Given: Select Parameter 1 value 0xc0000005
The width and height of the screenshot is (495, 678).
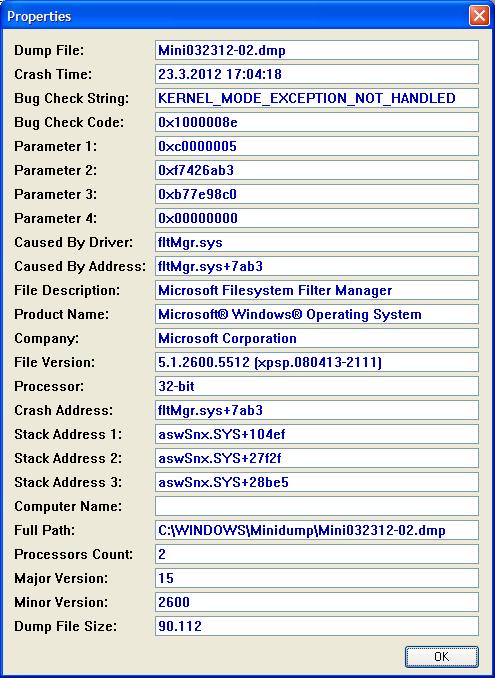Looking at the screenshot, I should 317,146.
